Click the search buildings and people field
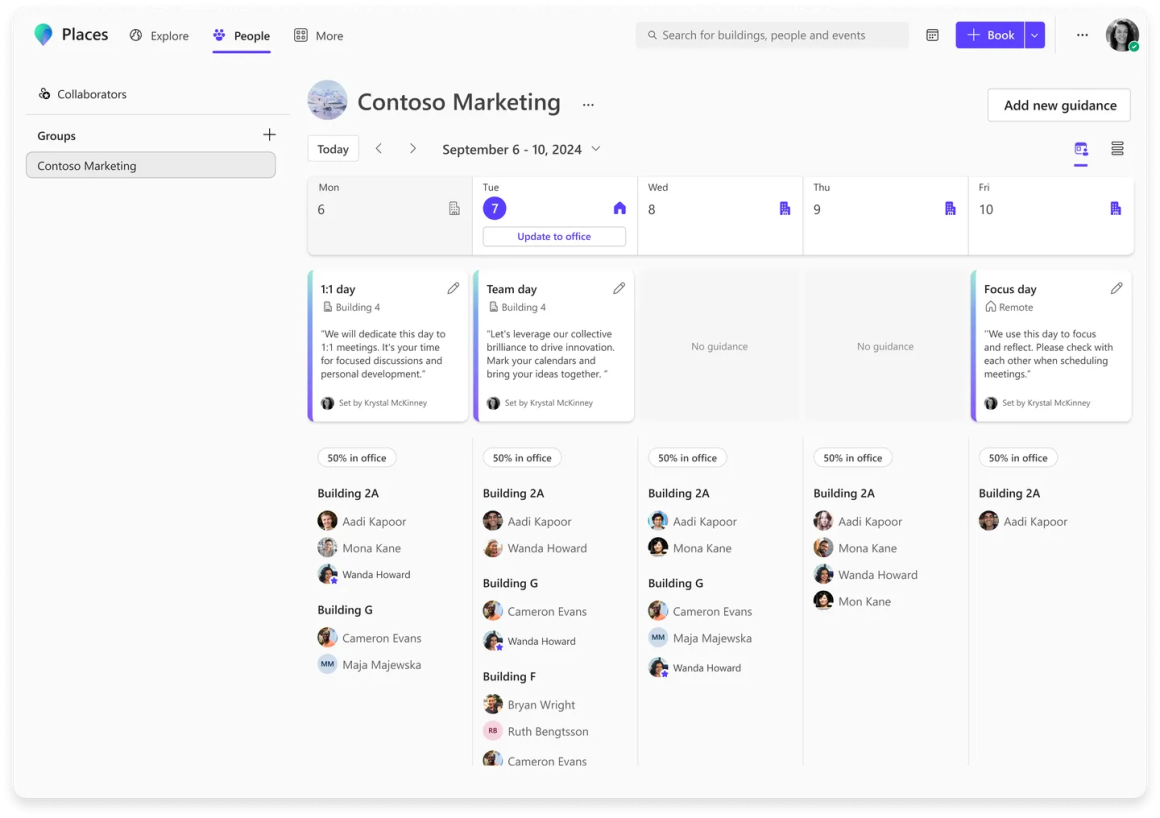 coord(772,35)
